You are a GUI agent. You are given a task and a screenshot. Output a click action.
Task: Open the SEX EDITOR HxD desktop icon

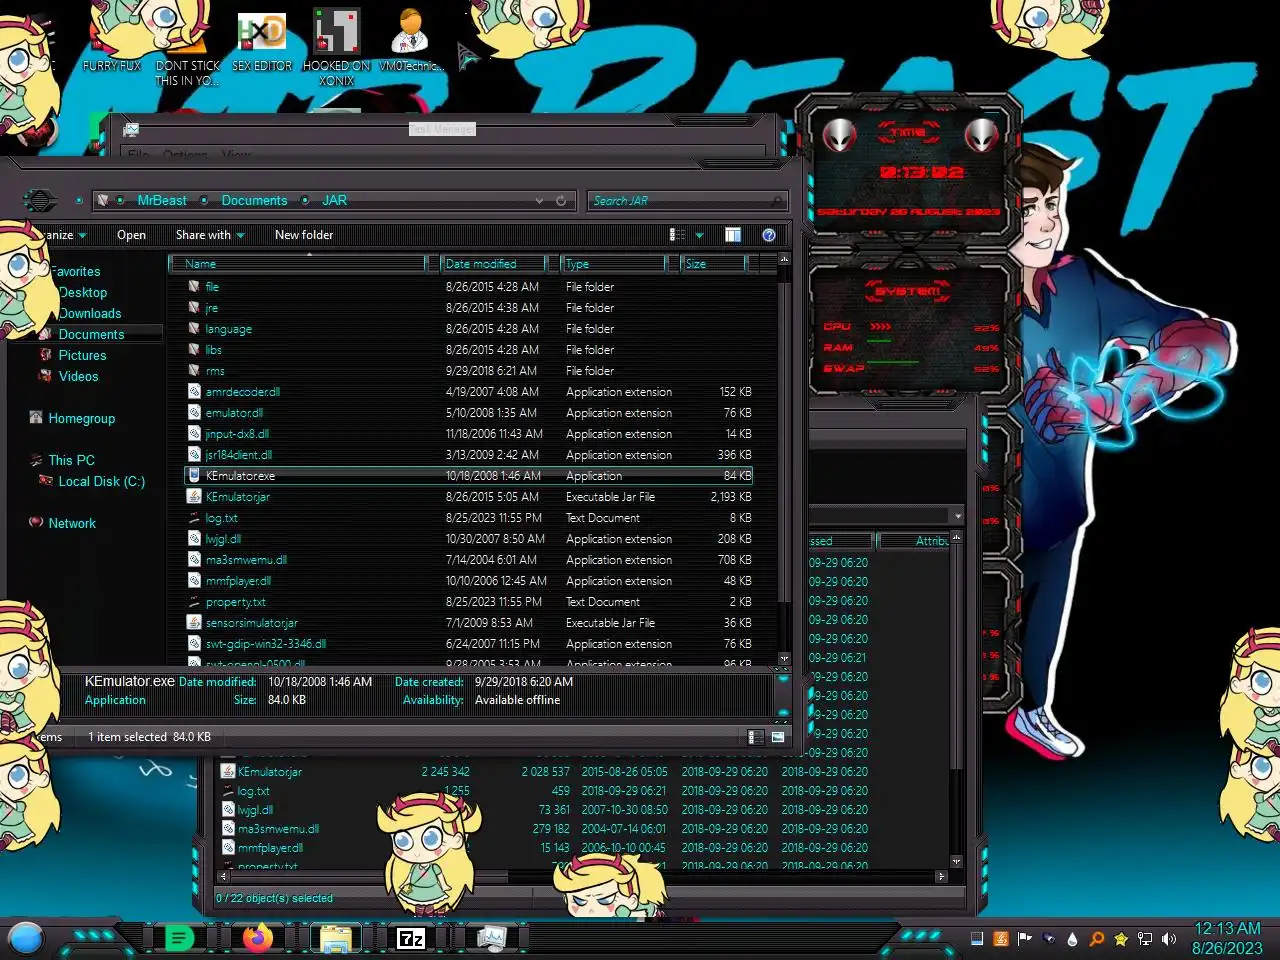262,40
